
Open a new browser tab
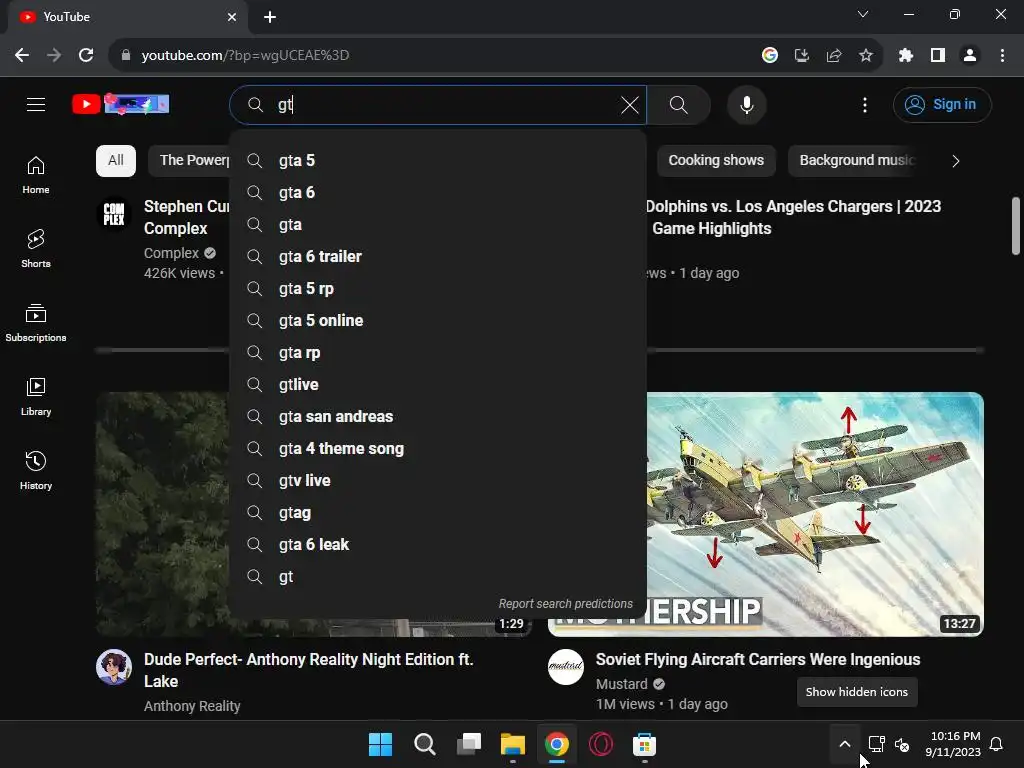(x=270, y=17)
